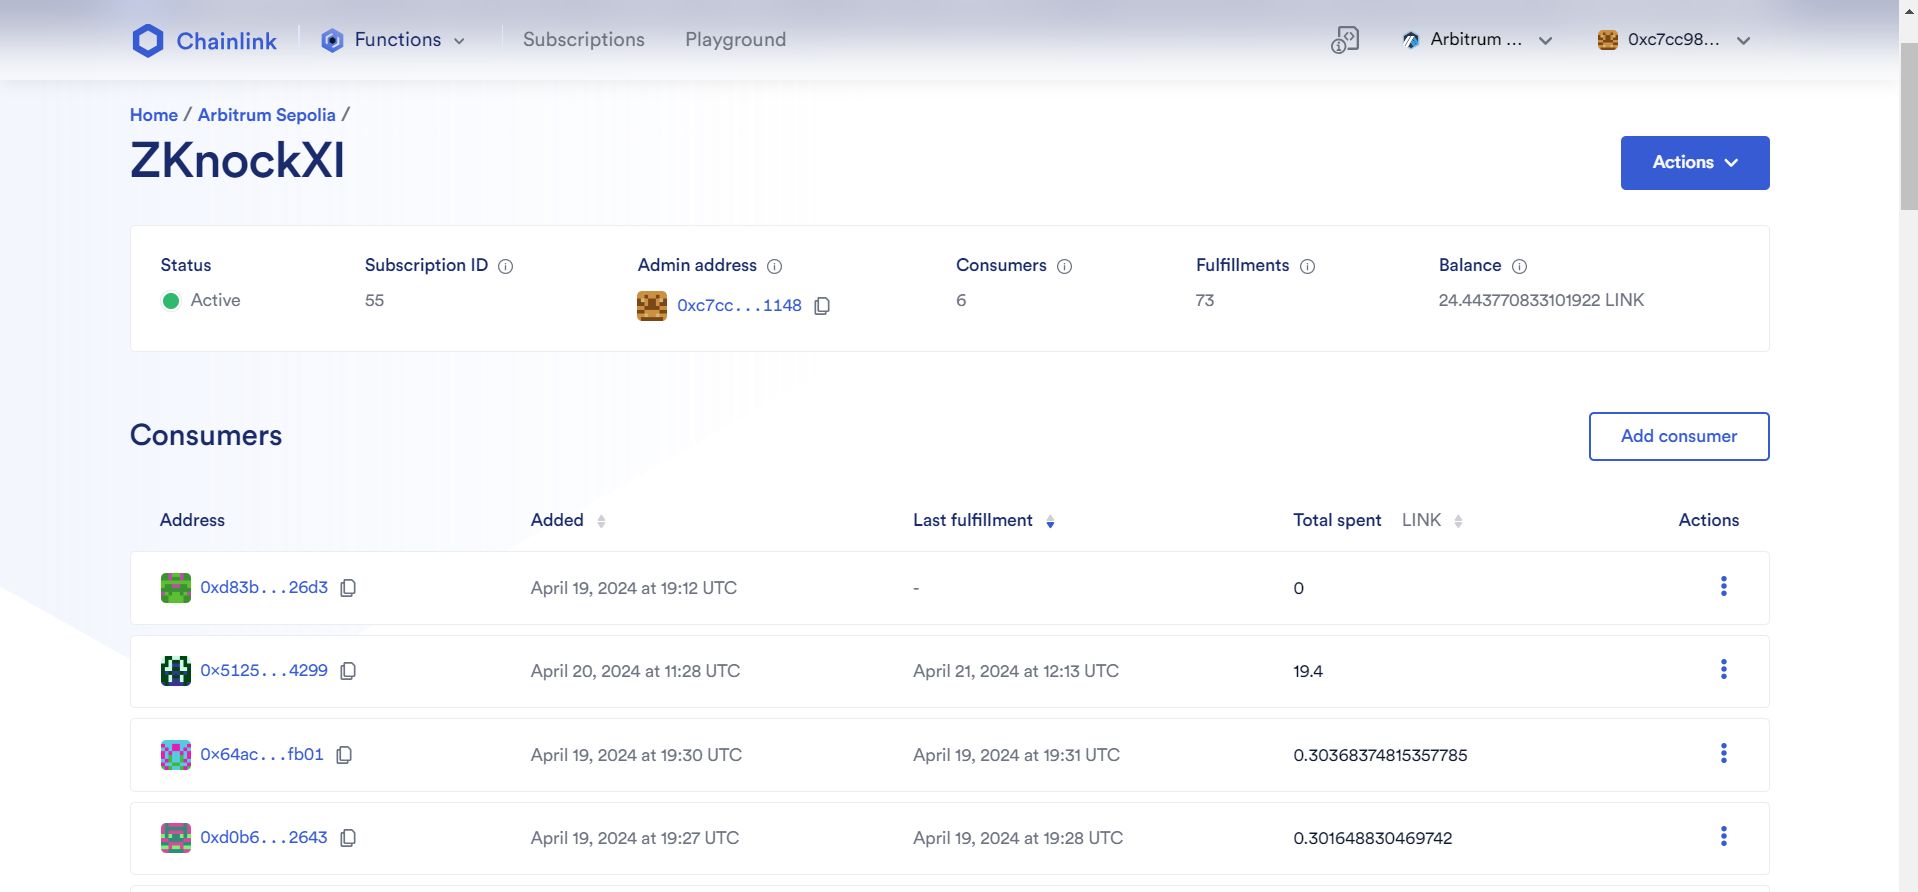1918x892 pixels.
Task: Open admin address 0xc7cc...1148 link
Action: click(x=739, y=306)
